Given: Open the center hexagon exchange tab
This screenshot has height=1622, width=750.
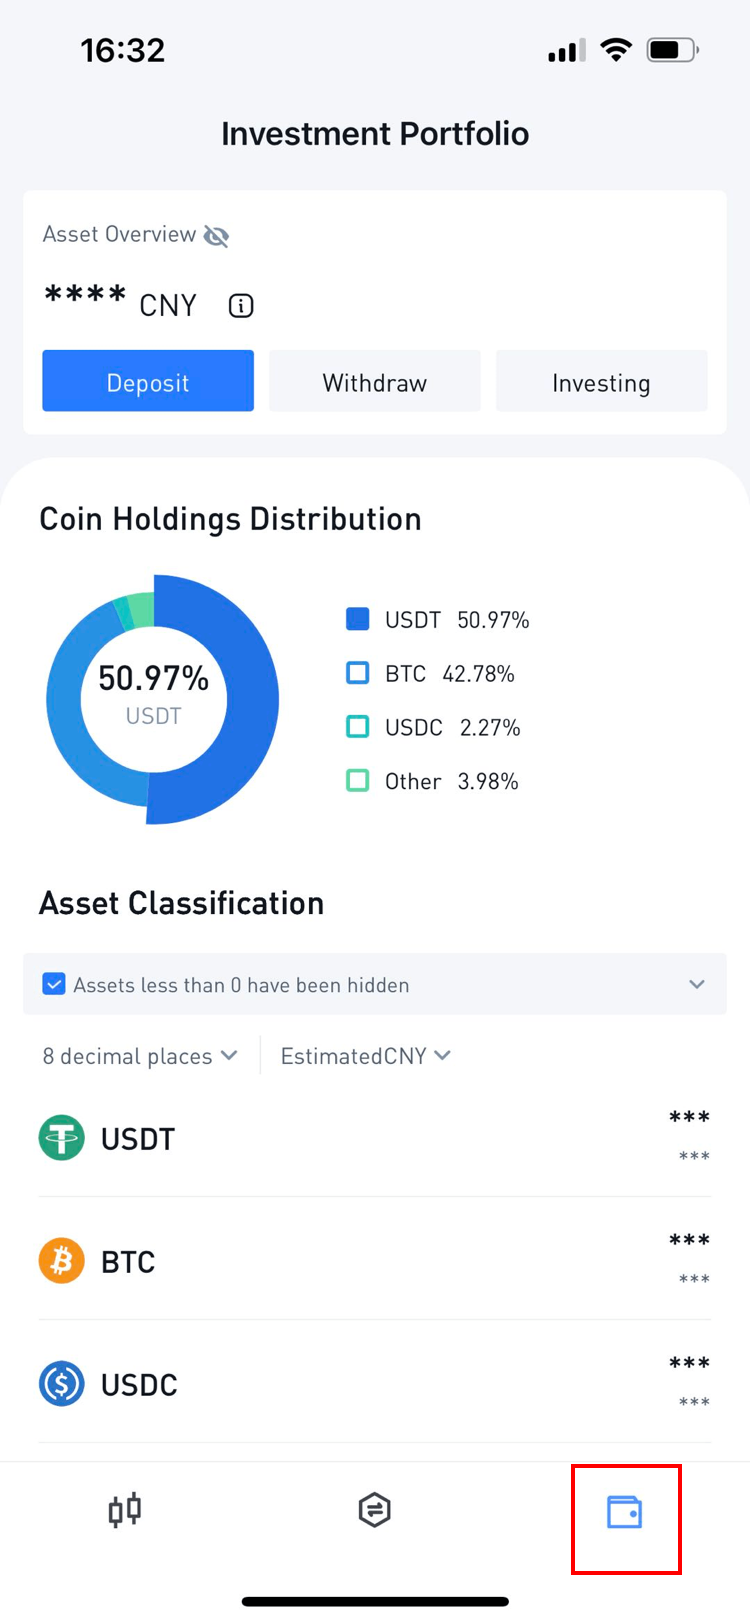Looking at the screenshot, I should (x=374, y=1510).
